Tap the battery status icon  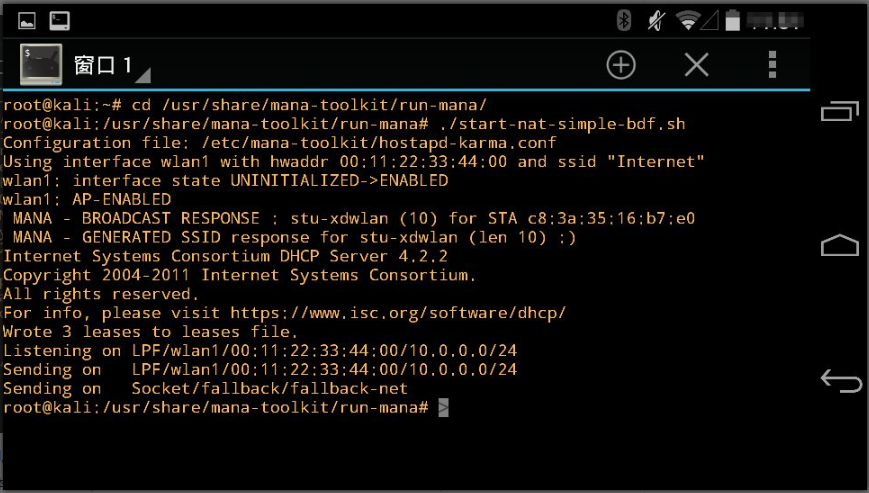pos(733,20)
